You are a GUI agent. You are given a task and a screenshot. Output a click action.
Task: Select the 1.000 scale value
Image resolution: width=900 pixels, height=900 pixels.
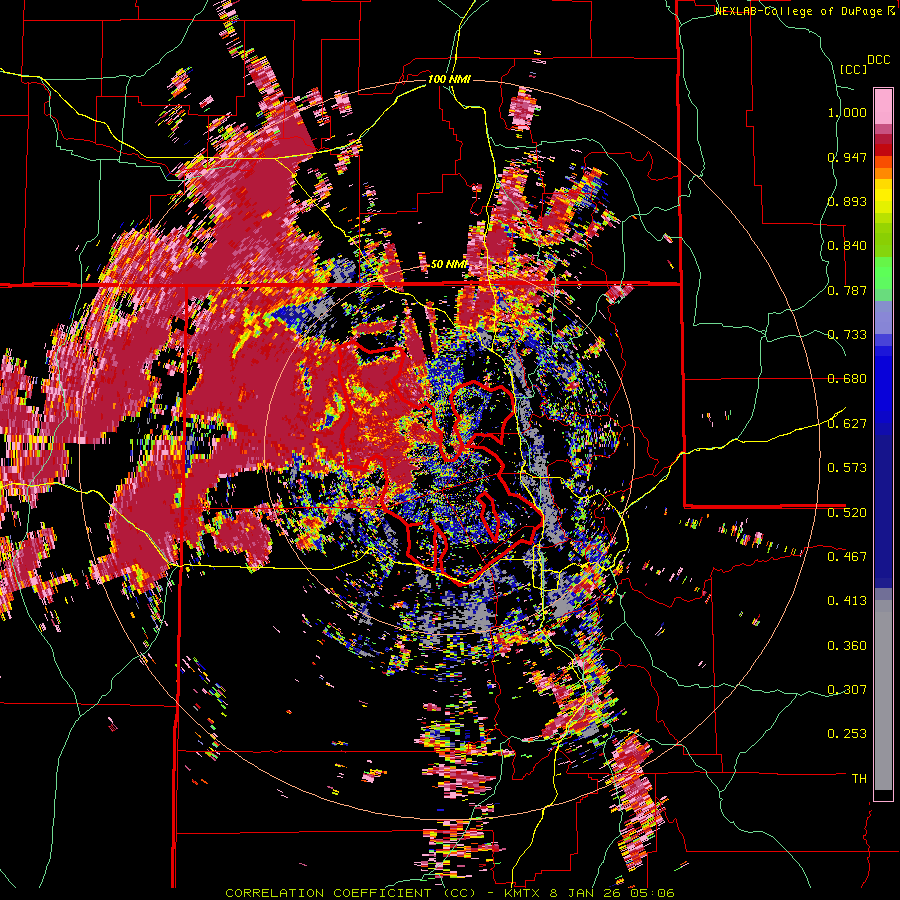click(x=847, y=112)
